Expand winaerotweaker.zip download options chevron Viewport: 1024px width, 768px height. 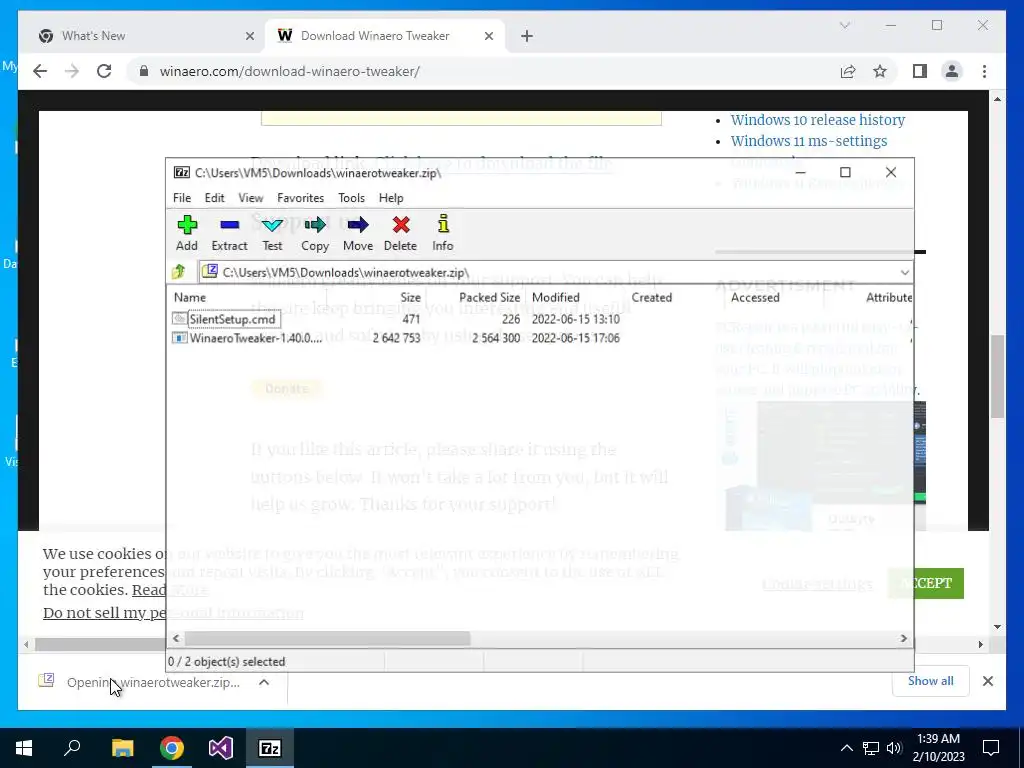264,682
